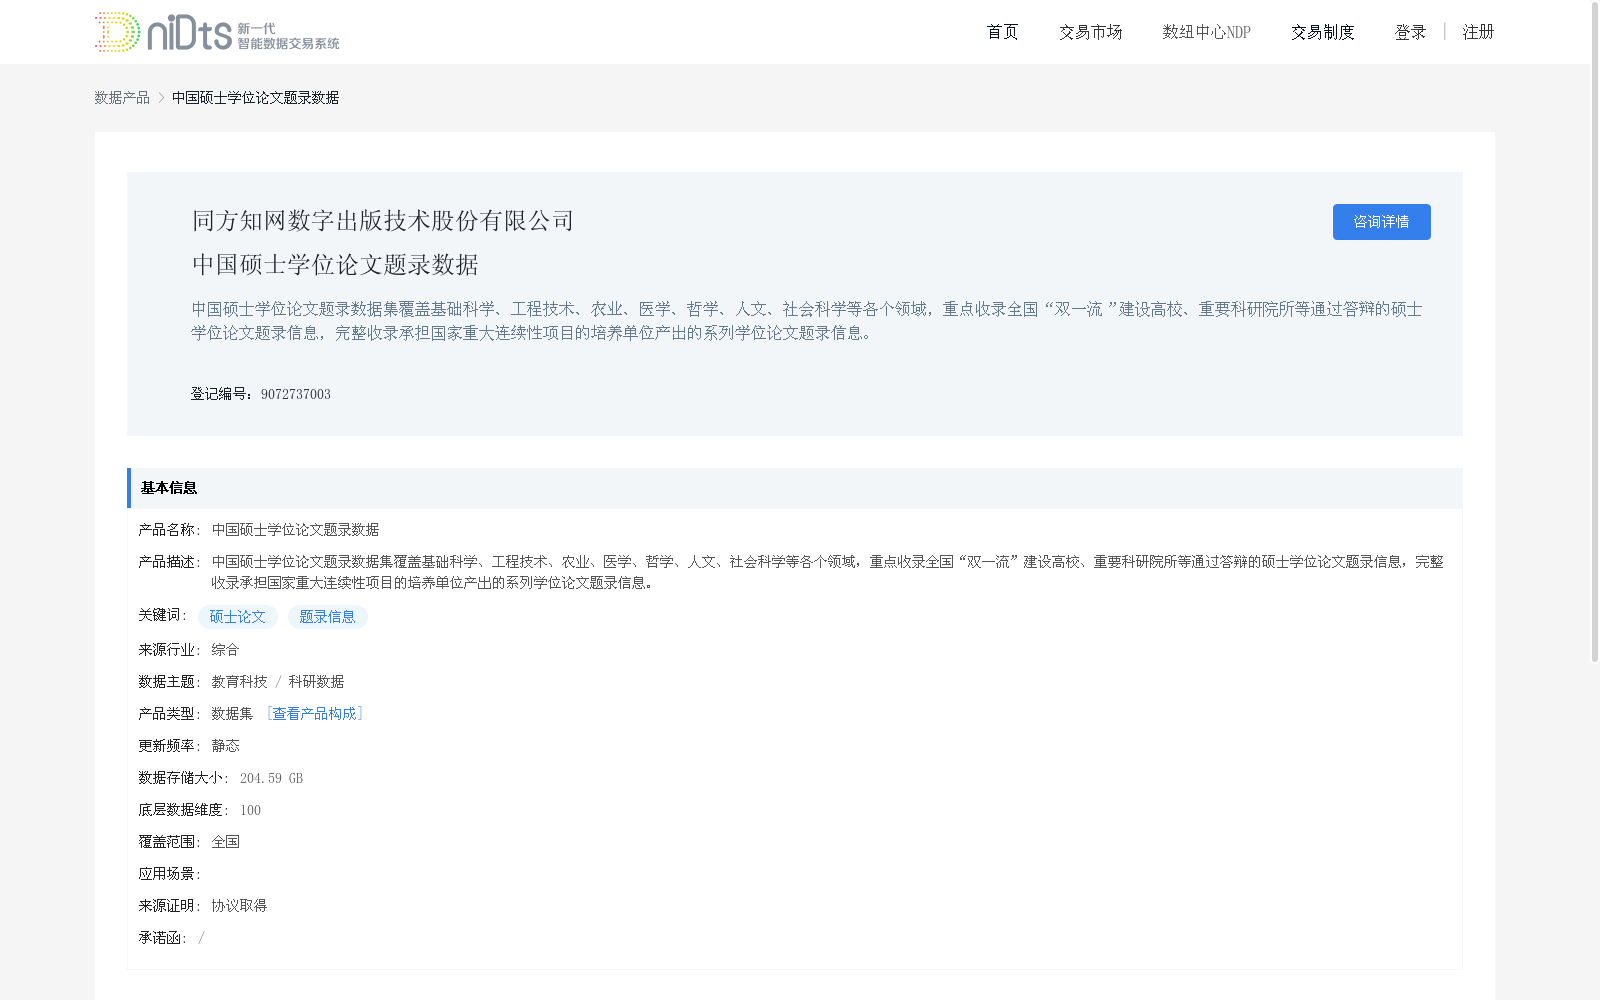The height and width of the screenshot is (1000, 1600).
Task: Click the 静态 update frequency value
Action: coord(225,746)
